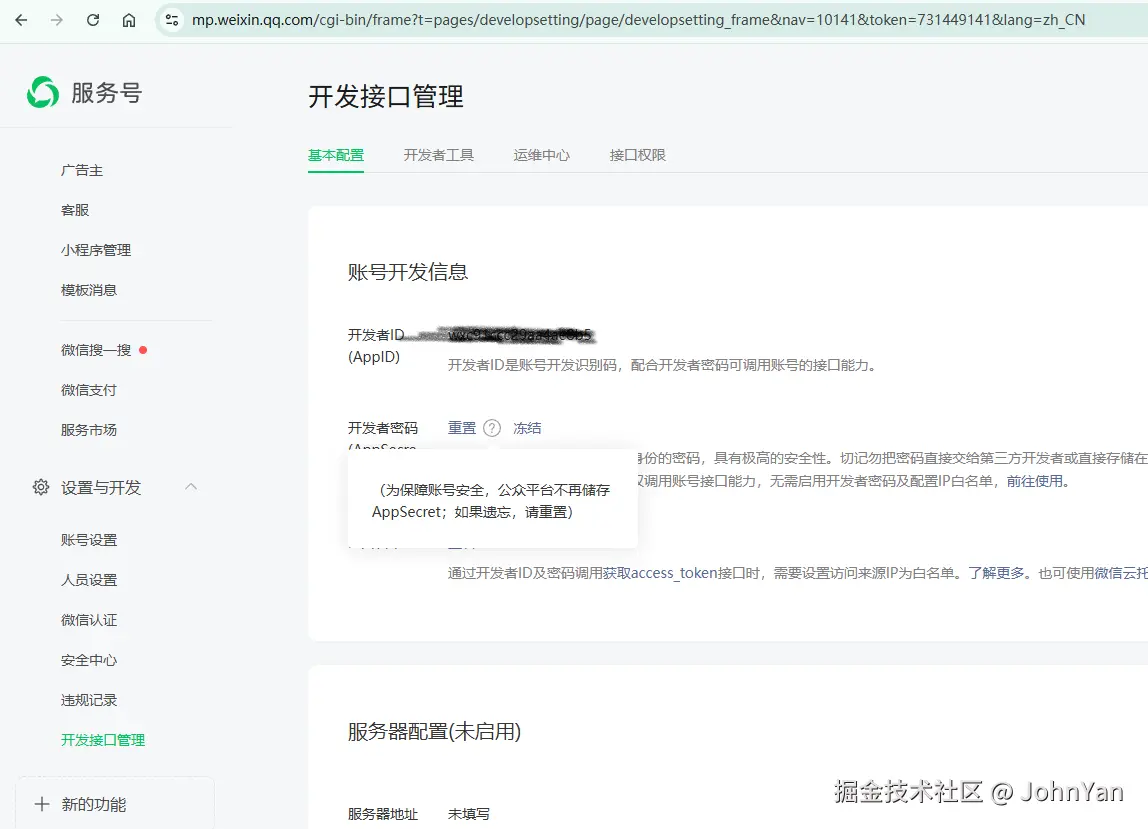Open 微信搜一搜 in the sidebar
This screenshot has width=1148, height=829.
pos(96,350)
